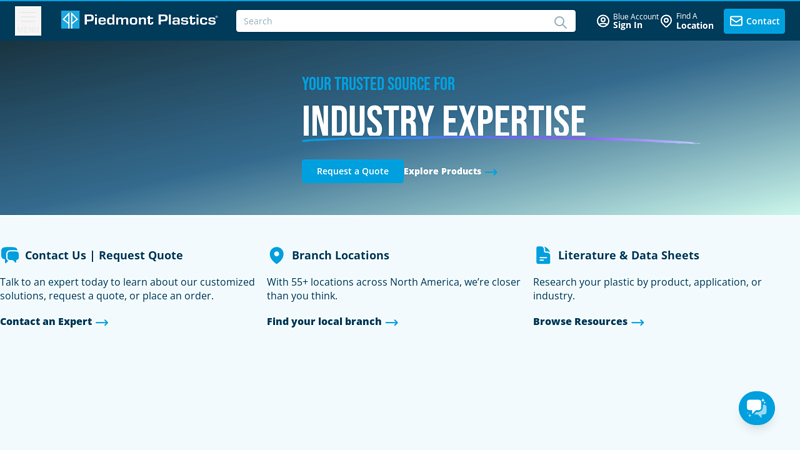Screen dimensions: 800x450
Task: Click the arrow after Find your local branch
Action: coord(392,322)
